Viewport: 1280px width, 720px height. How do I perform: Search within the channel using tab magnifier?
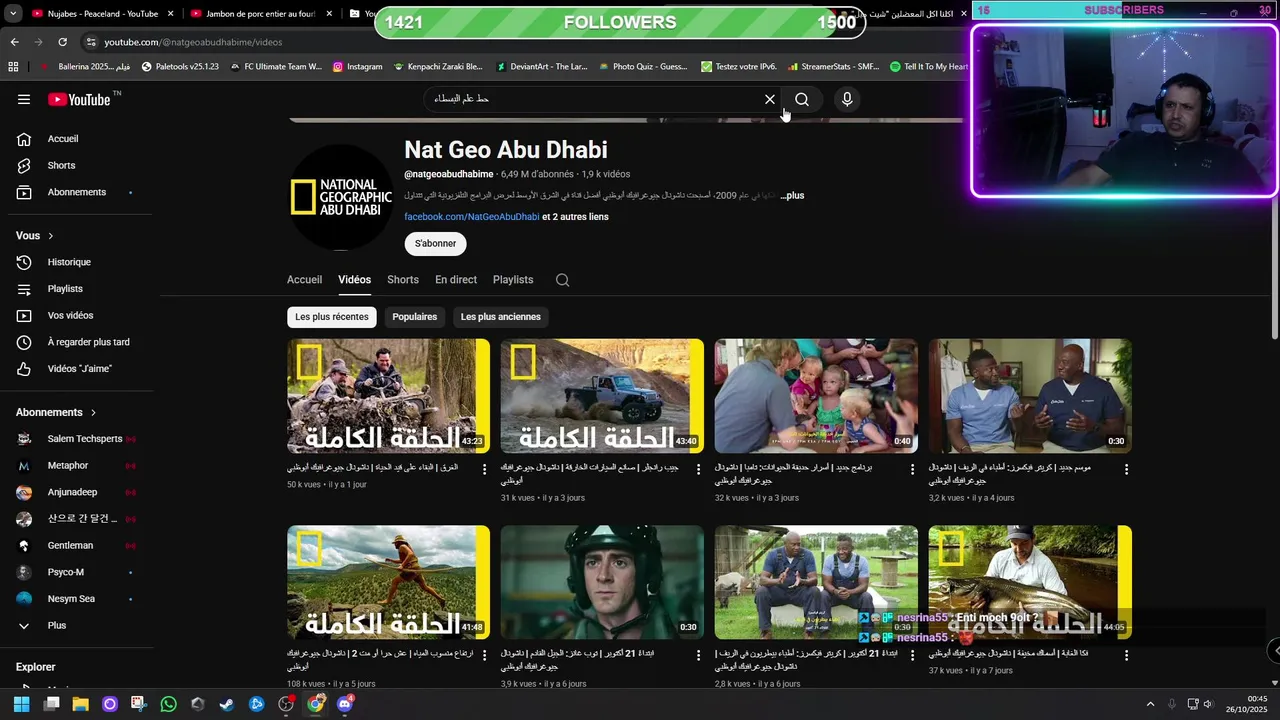(562, 280)
